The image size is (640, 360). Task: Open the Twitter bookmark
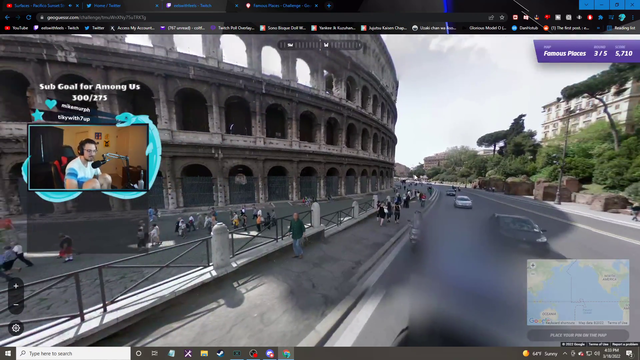[x=94, y=28]
